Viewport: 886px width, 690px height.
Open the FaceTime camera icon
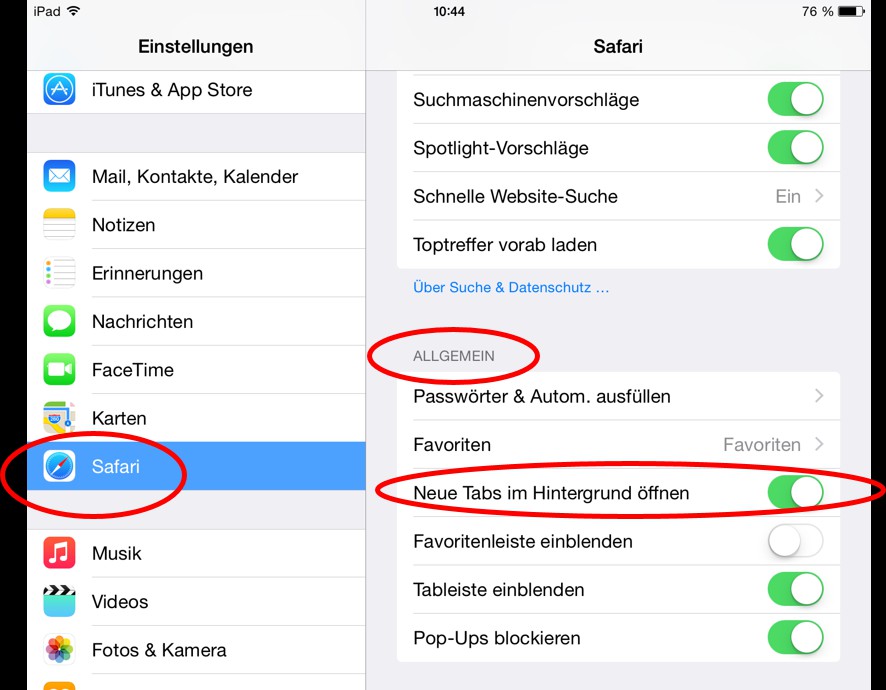click(x=60, y=370)
